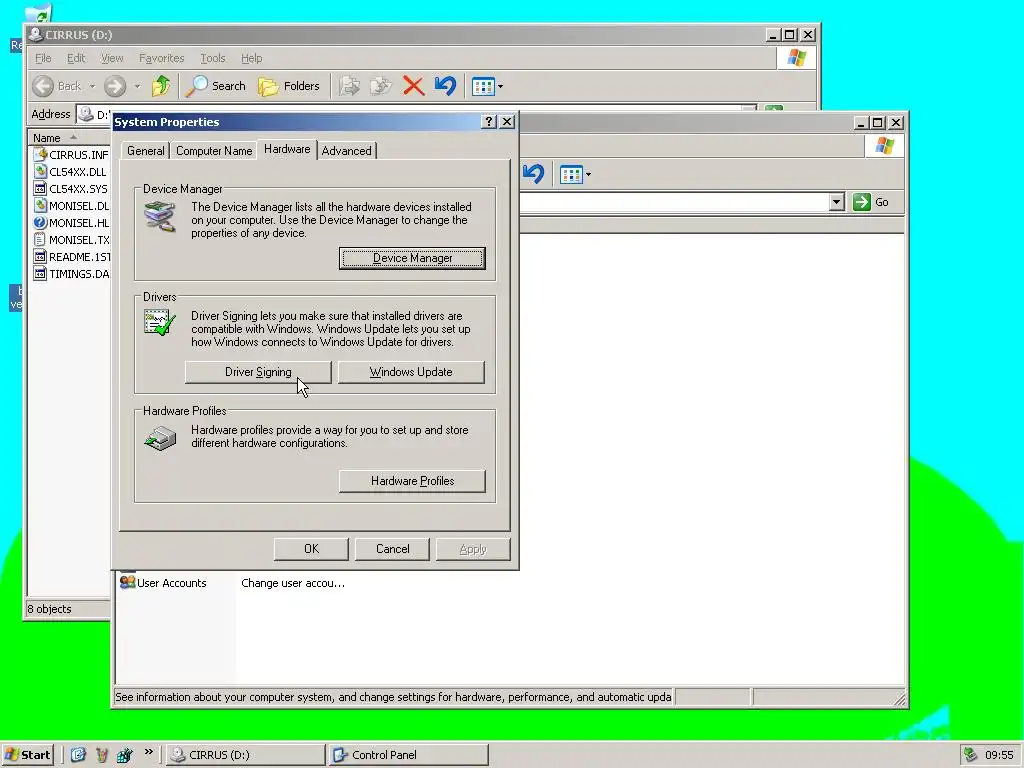Expand the quick launch overflow chevron
Image resolution: width=1024 pixels, height=768 pixels.
coord(148,752)
